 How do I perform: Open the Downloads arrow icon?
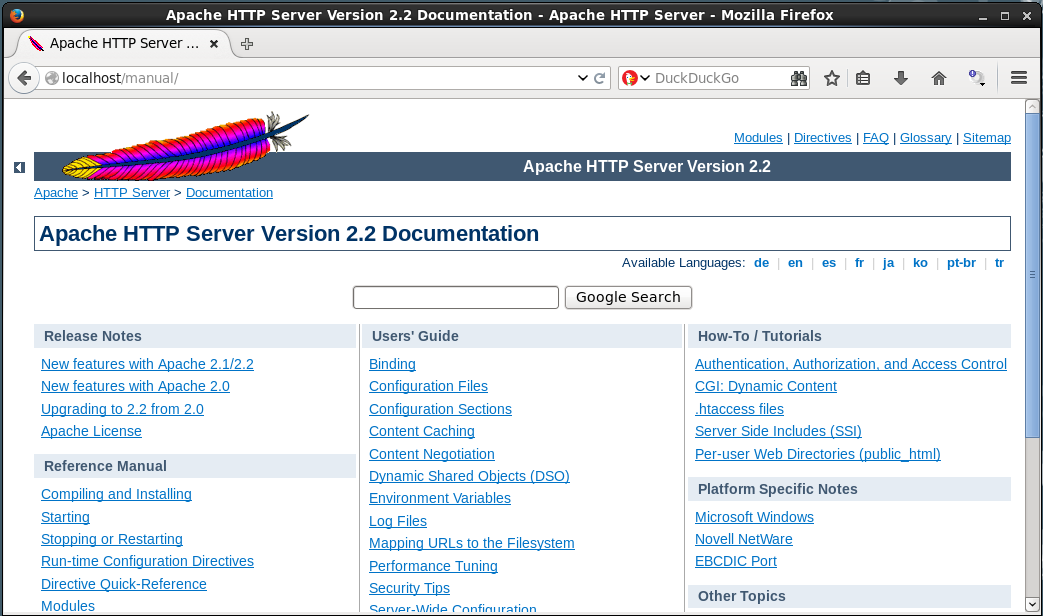[x=901, y=78]
